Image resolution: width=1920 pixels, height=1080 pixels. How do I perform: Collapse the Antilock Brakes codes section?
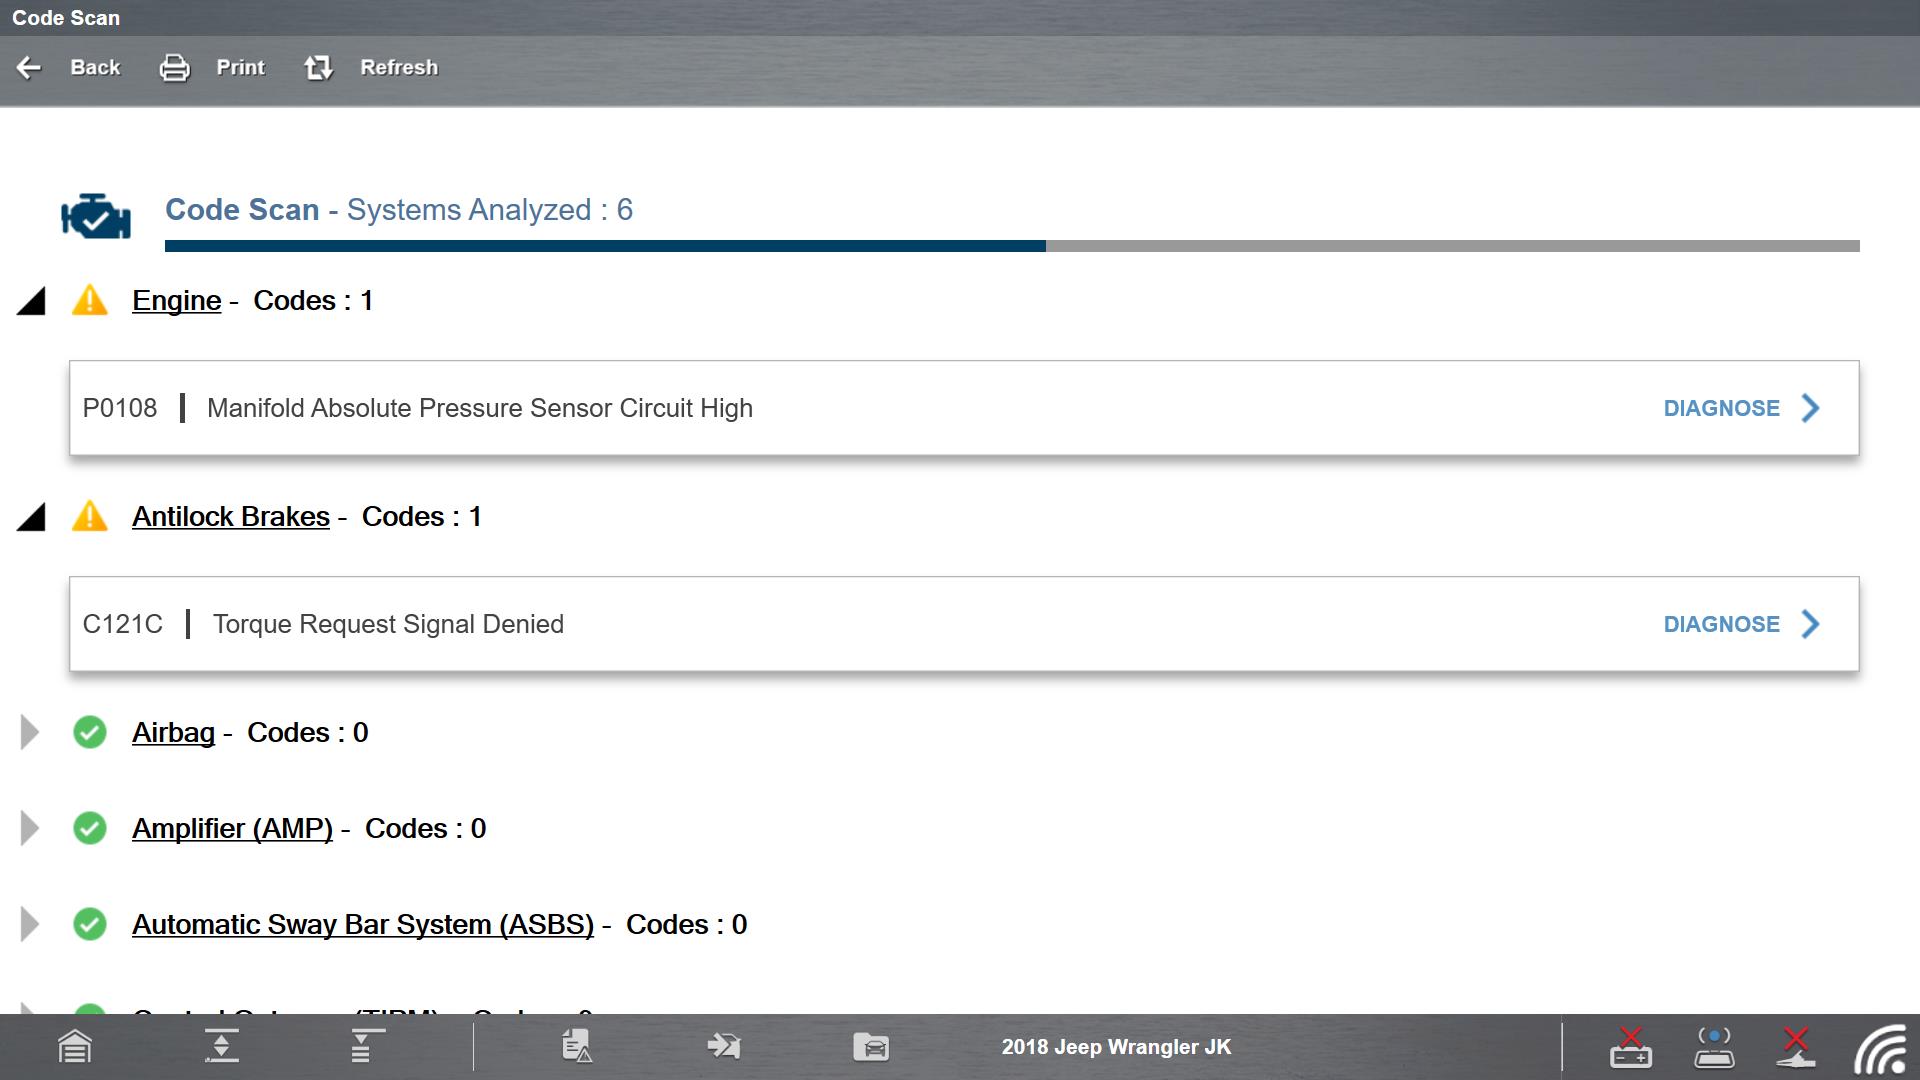tap(32, 517)
